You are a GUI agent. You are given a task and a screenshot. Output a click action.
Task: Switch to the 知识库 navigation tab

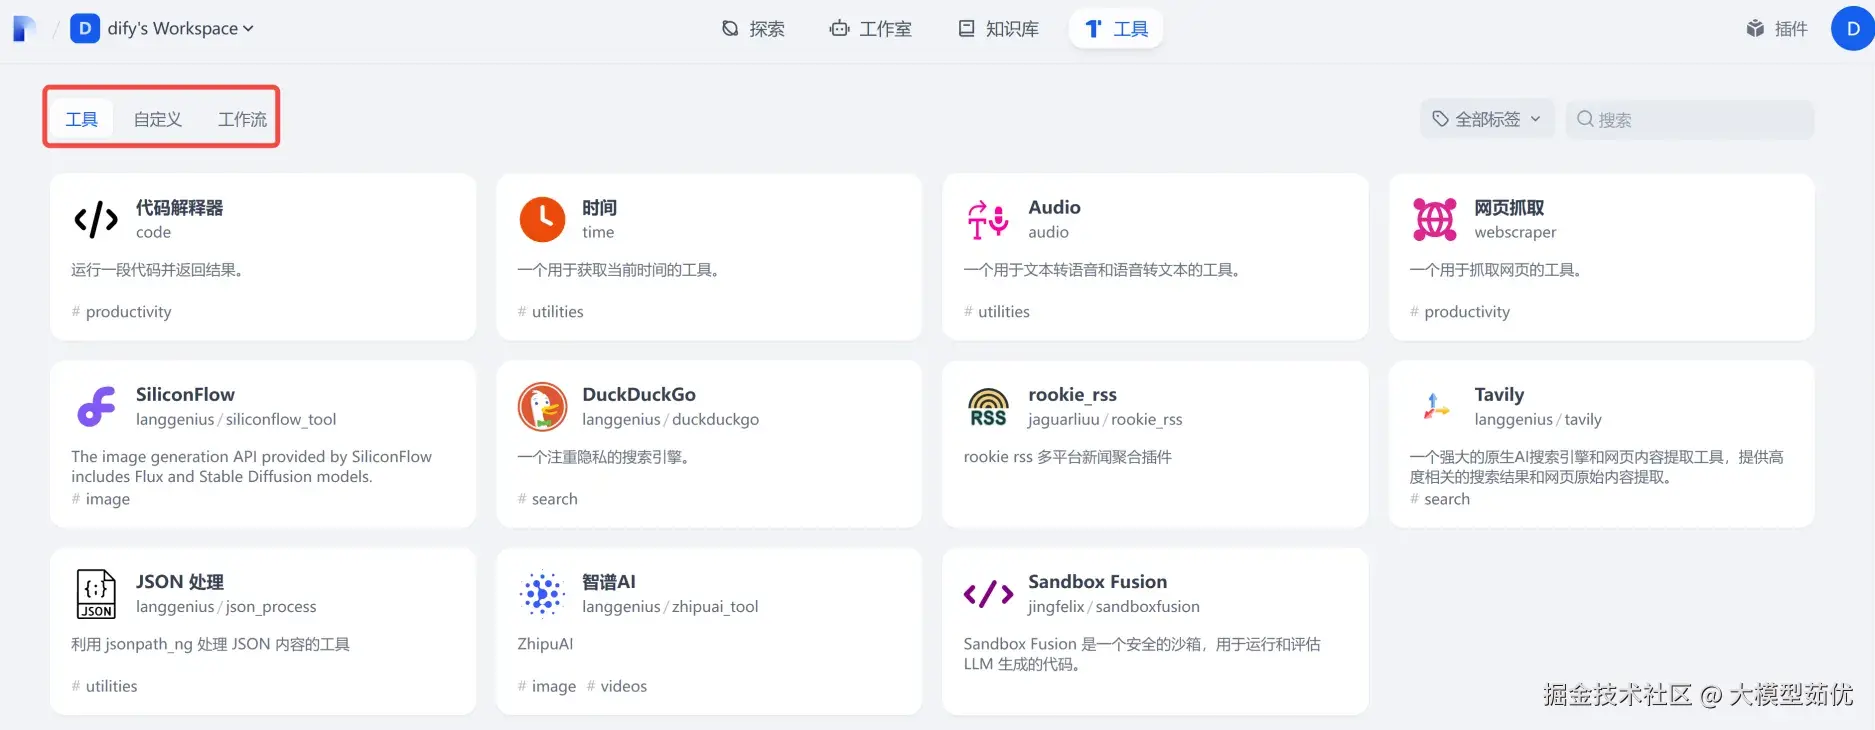pos(998,29)
